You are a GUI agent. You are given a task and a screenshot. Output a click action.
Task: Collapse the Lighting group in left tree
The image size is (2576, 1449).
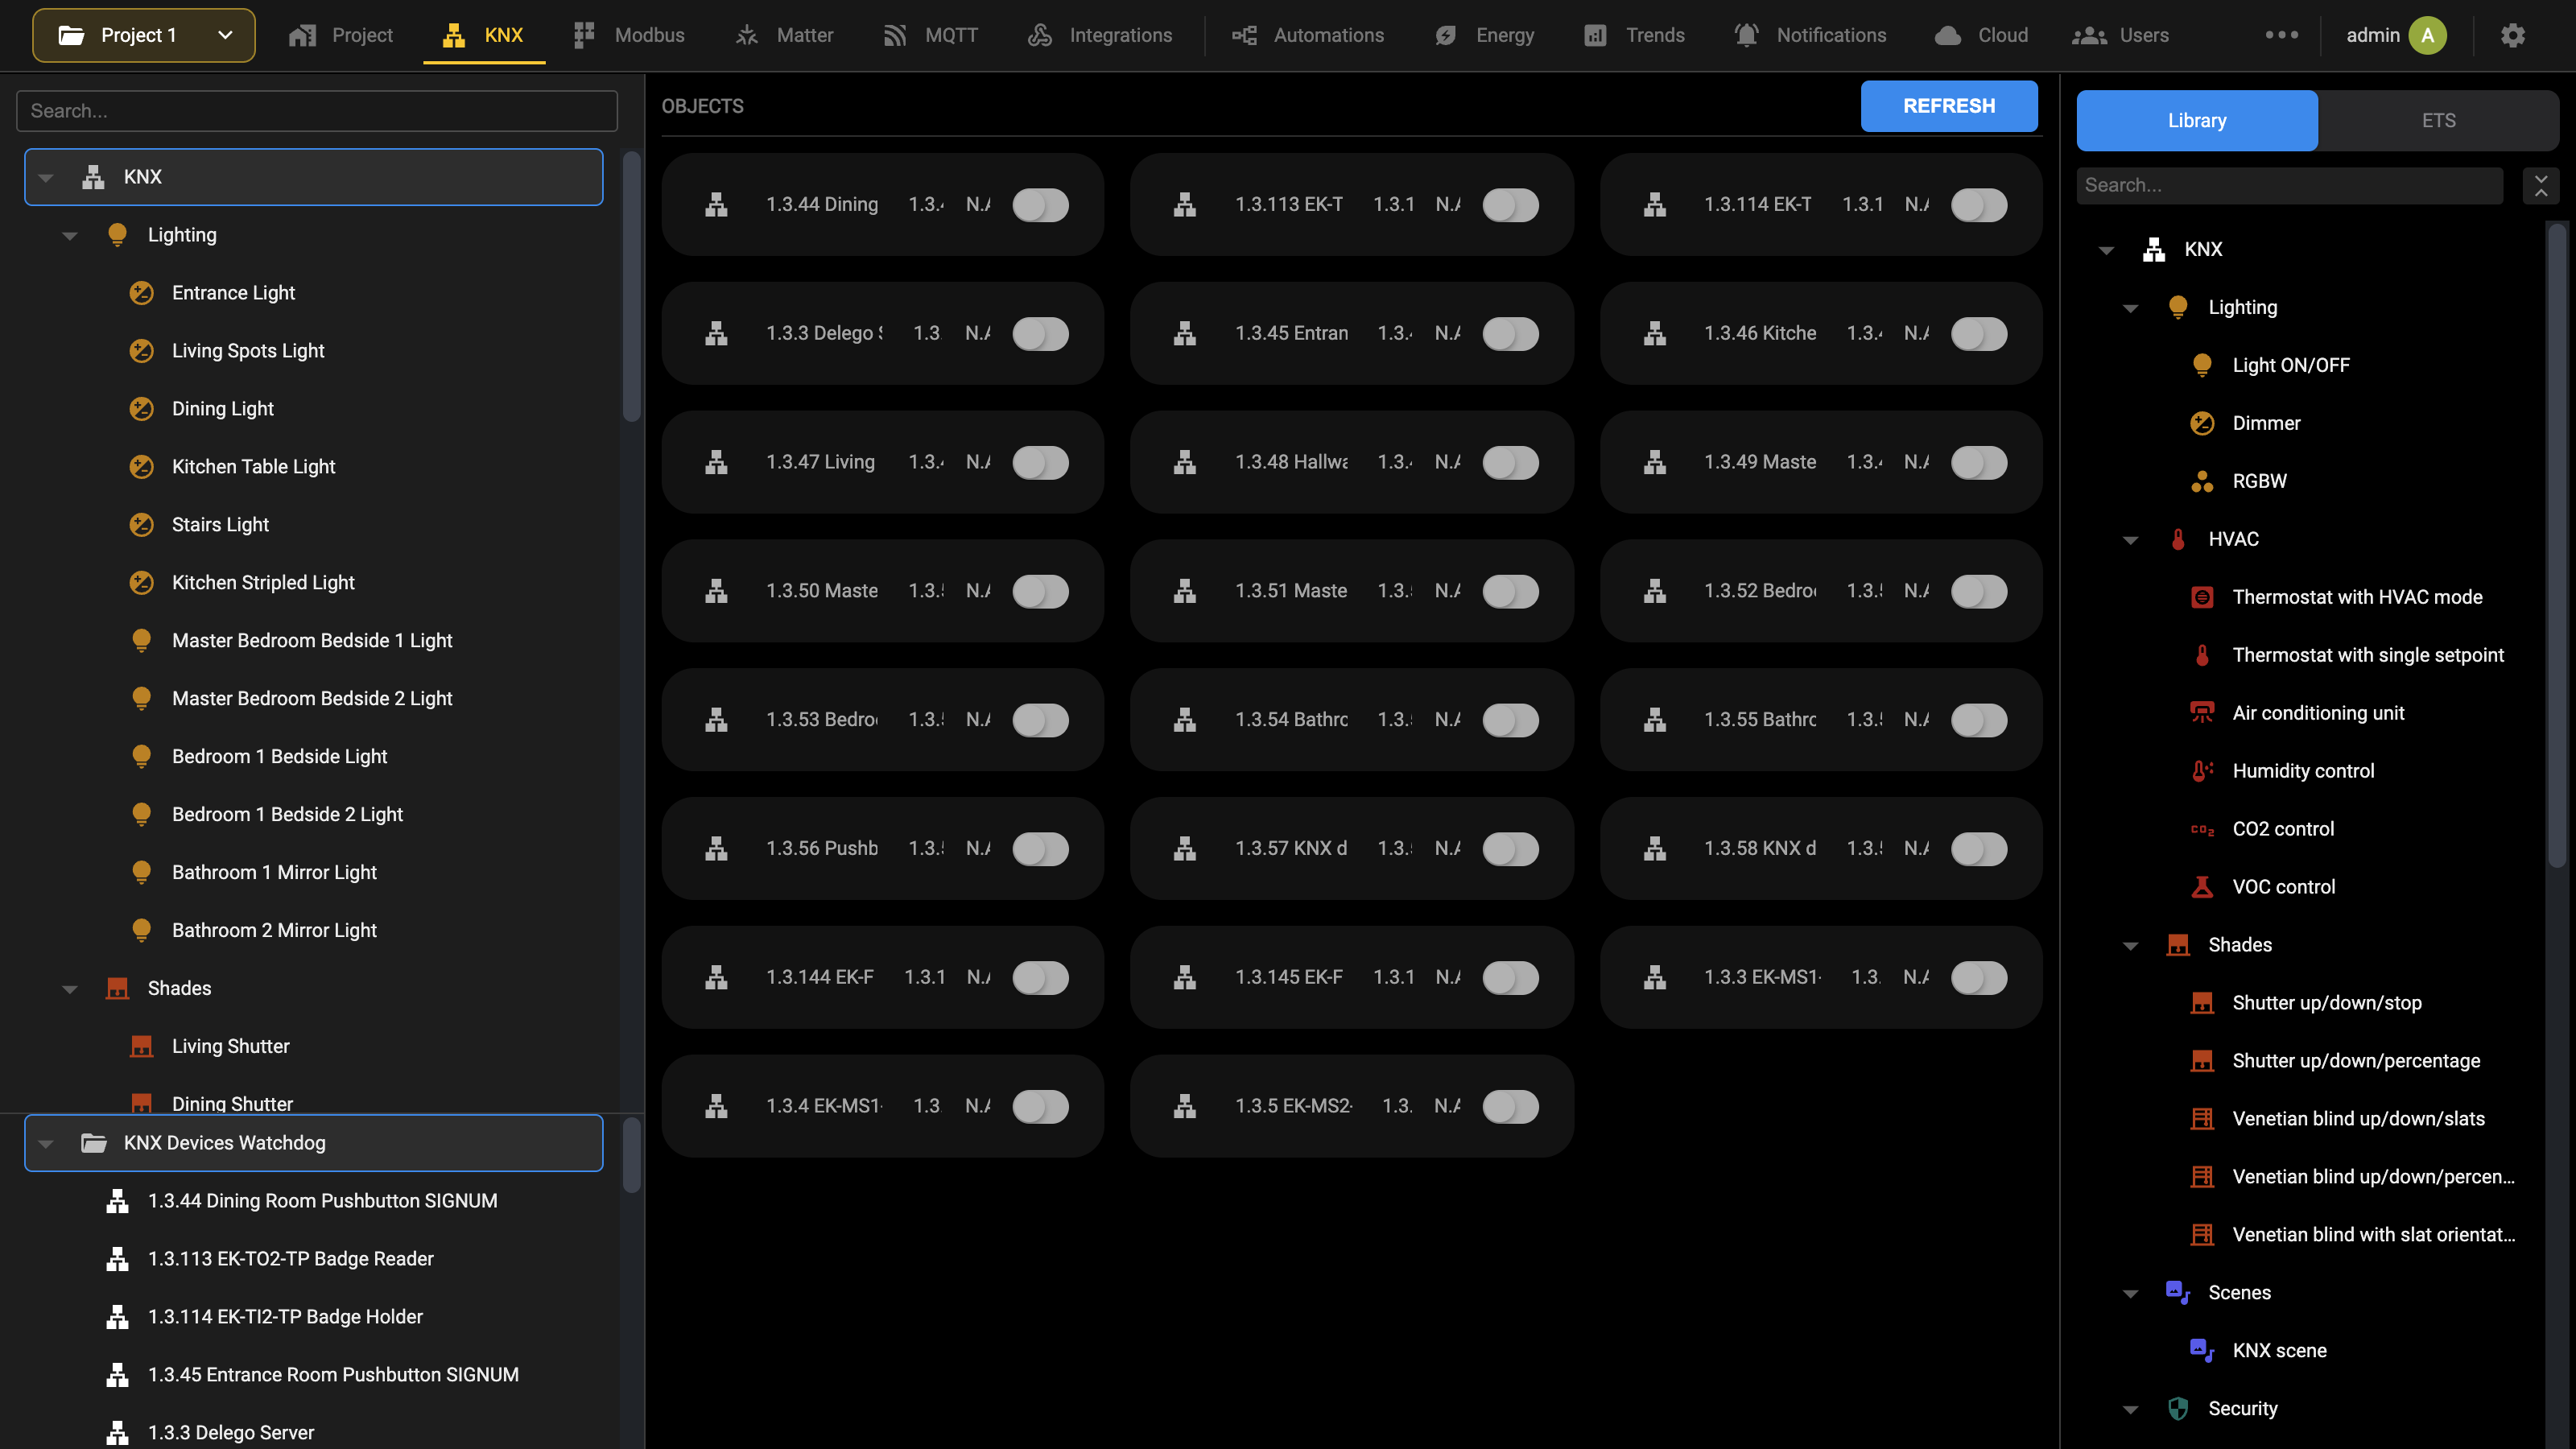coord(70,236)
